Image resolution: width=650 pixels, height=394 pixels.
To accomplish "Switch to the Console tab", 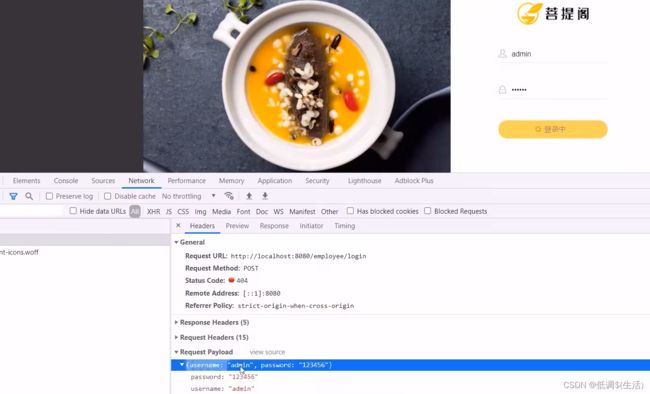I will [x=66, y=181].
